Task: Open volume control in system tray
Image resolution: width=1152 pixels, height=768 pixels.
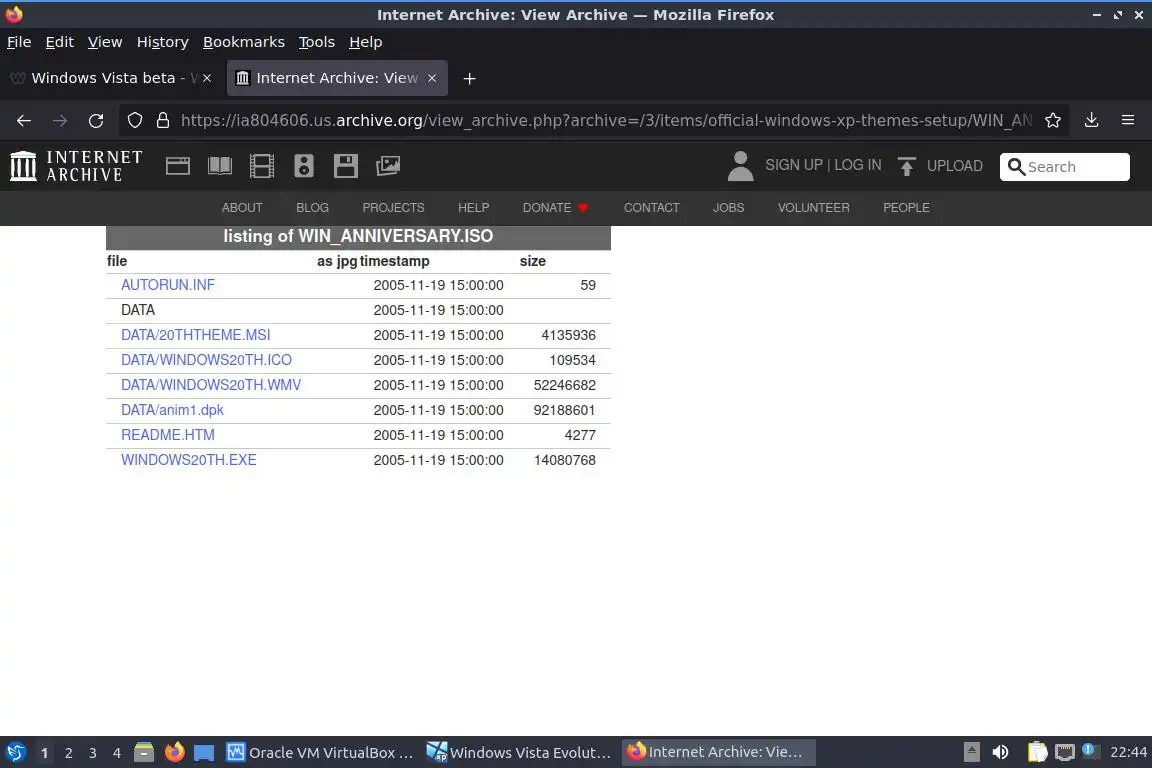Action: click(x=1000, y=752)
